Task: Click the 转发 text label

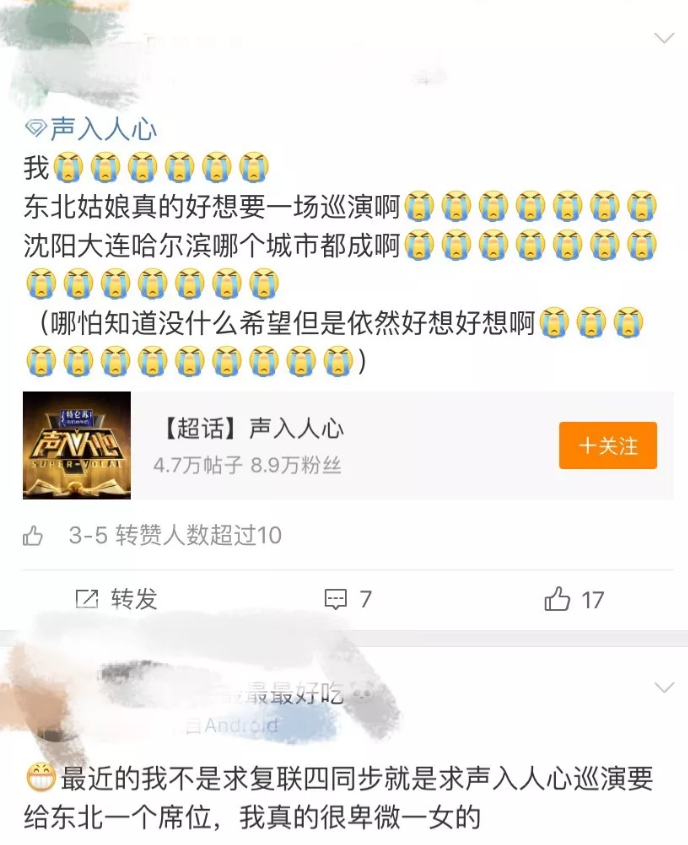Action: (x=134, y=599)
